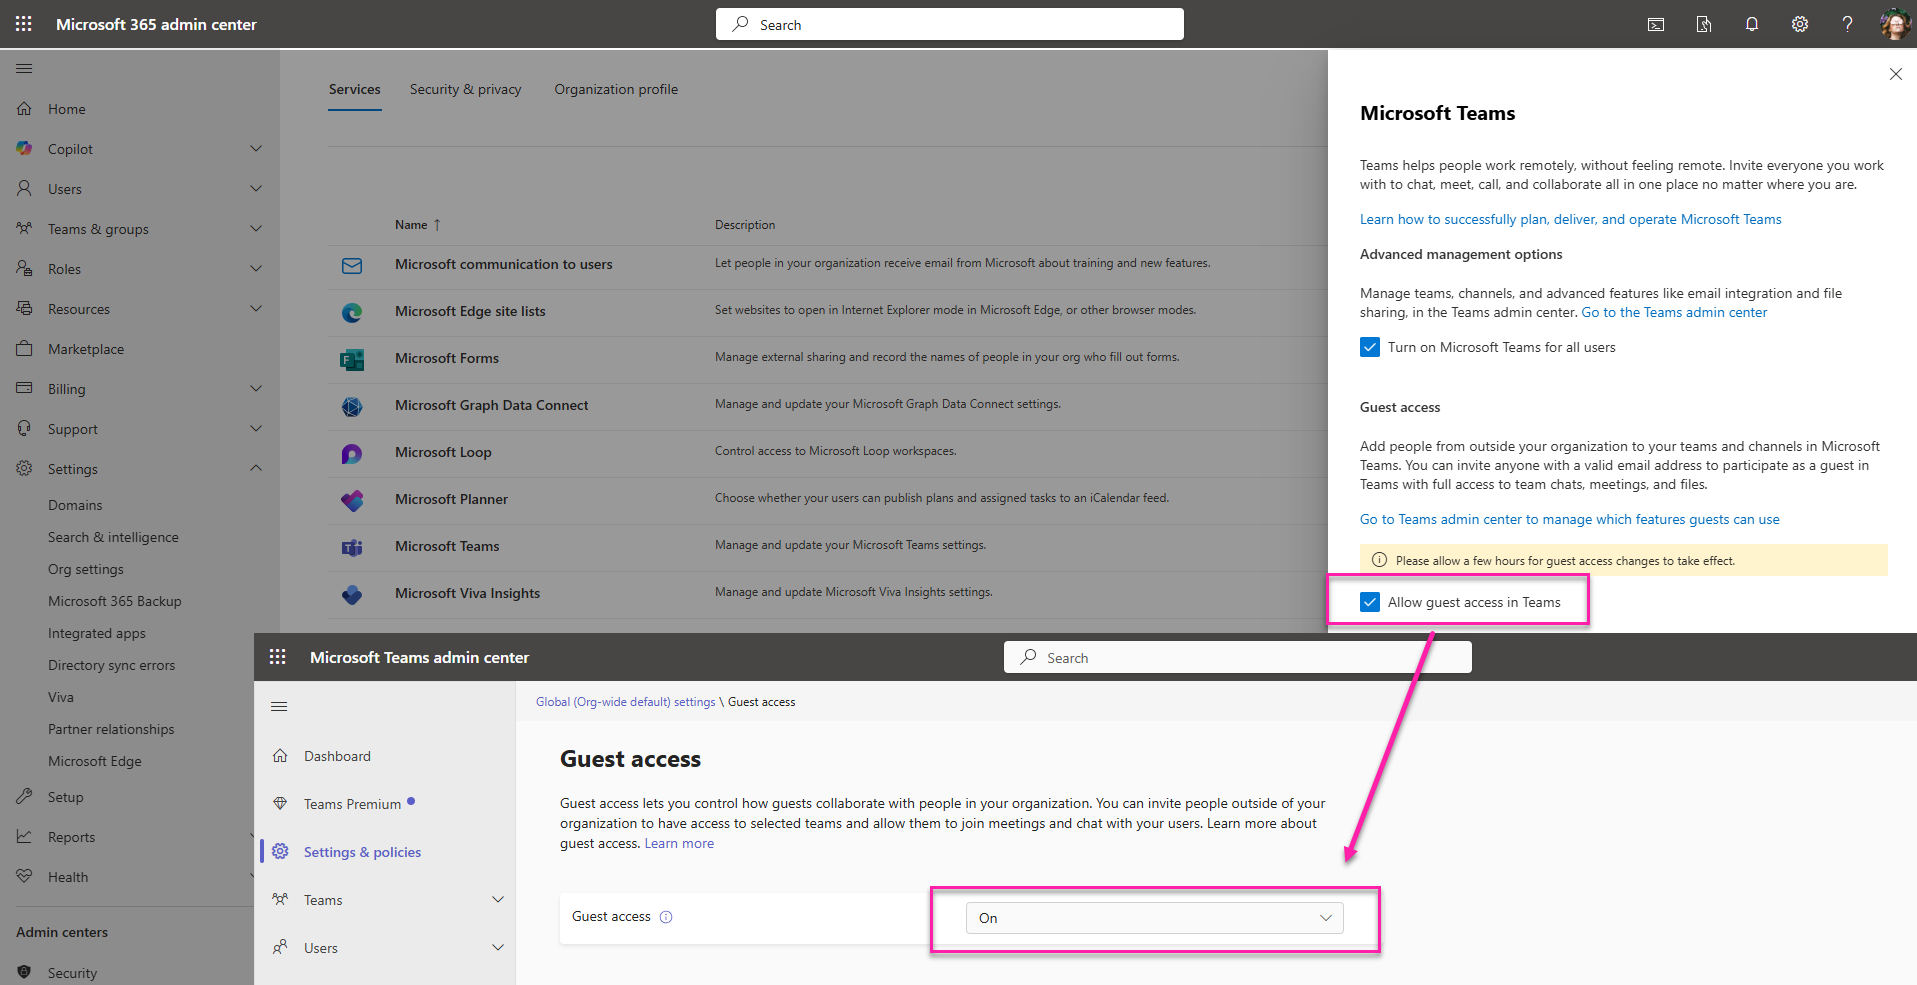Click Learn more link under Guest access
Screen dimensions: 1917x985
click(x=679, y=843)
